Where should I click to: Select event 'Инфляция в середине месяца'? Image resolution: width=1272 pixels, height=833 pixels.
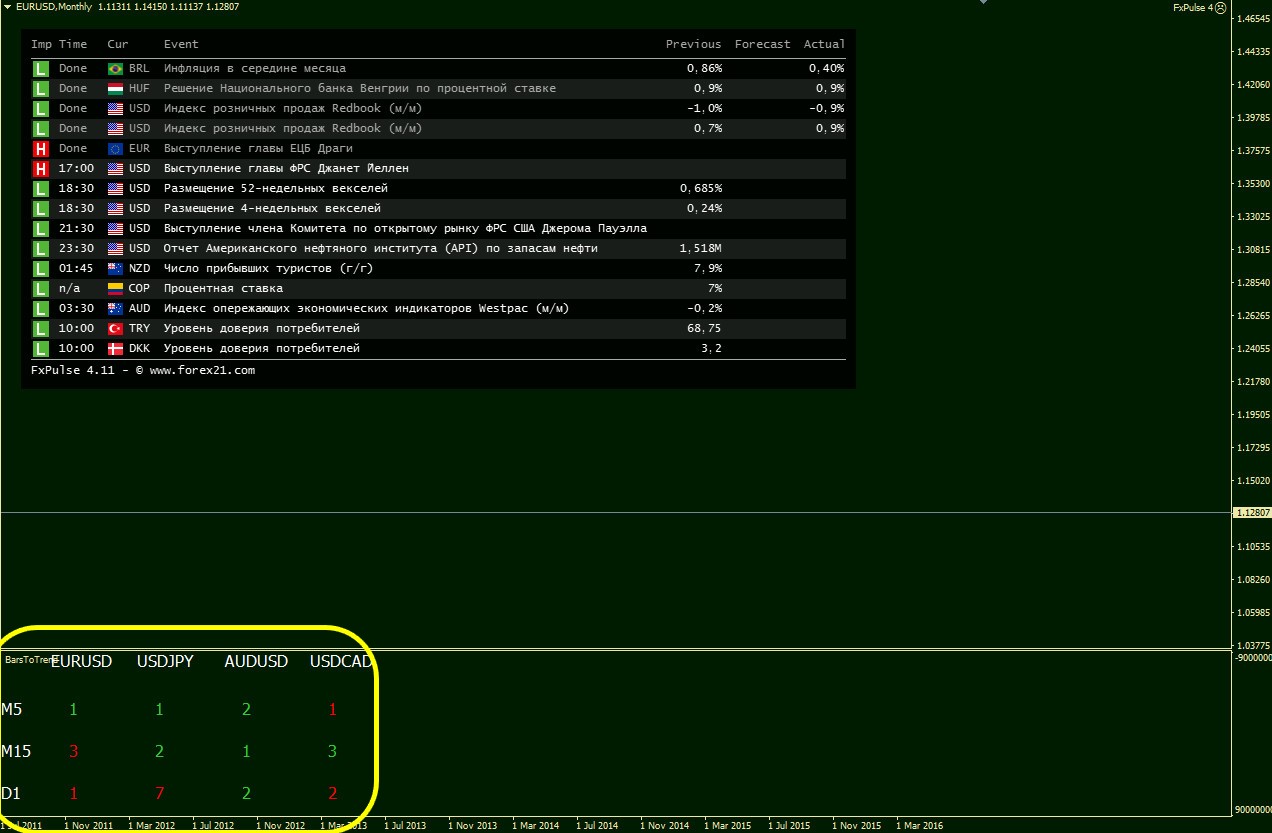pos(255,69)
